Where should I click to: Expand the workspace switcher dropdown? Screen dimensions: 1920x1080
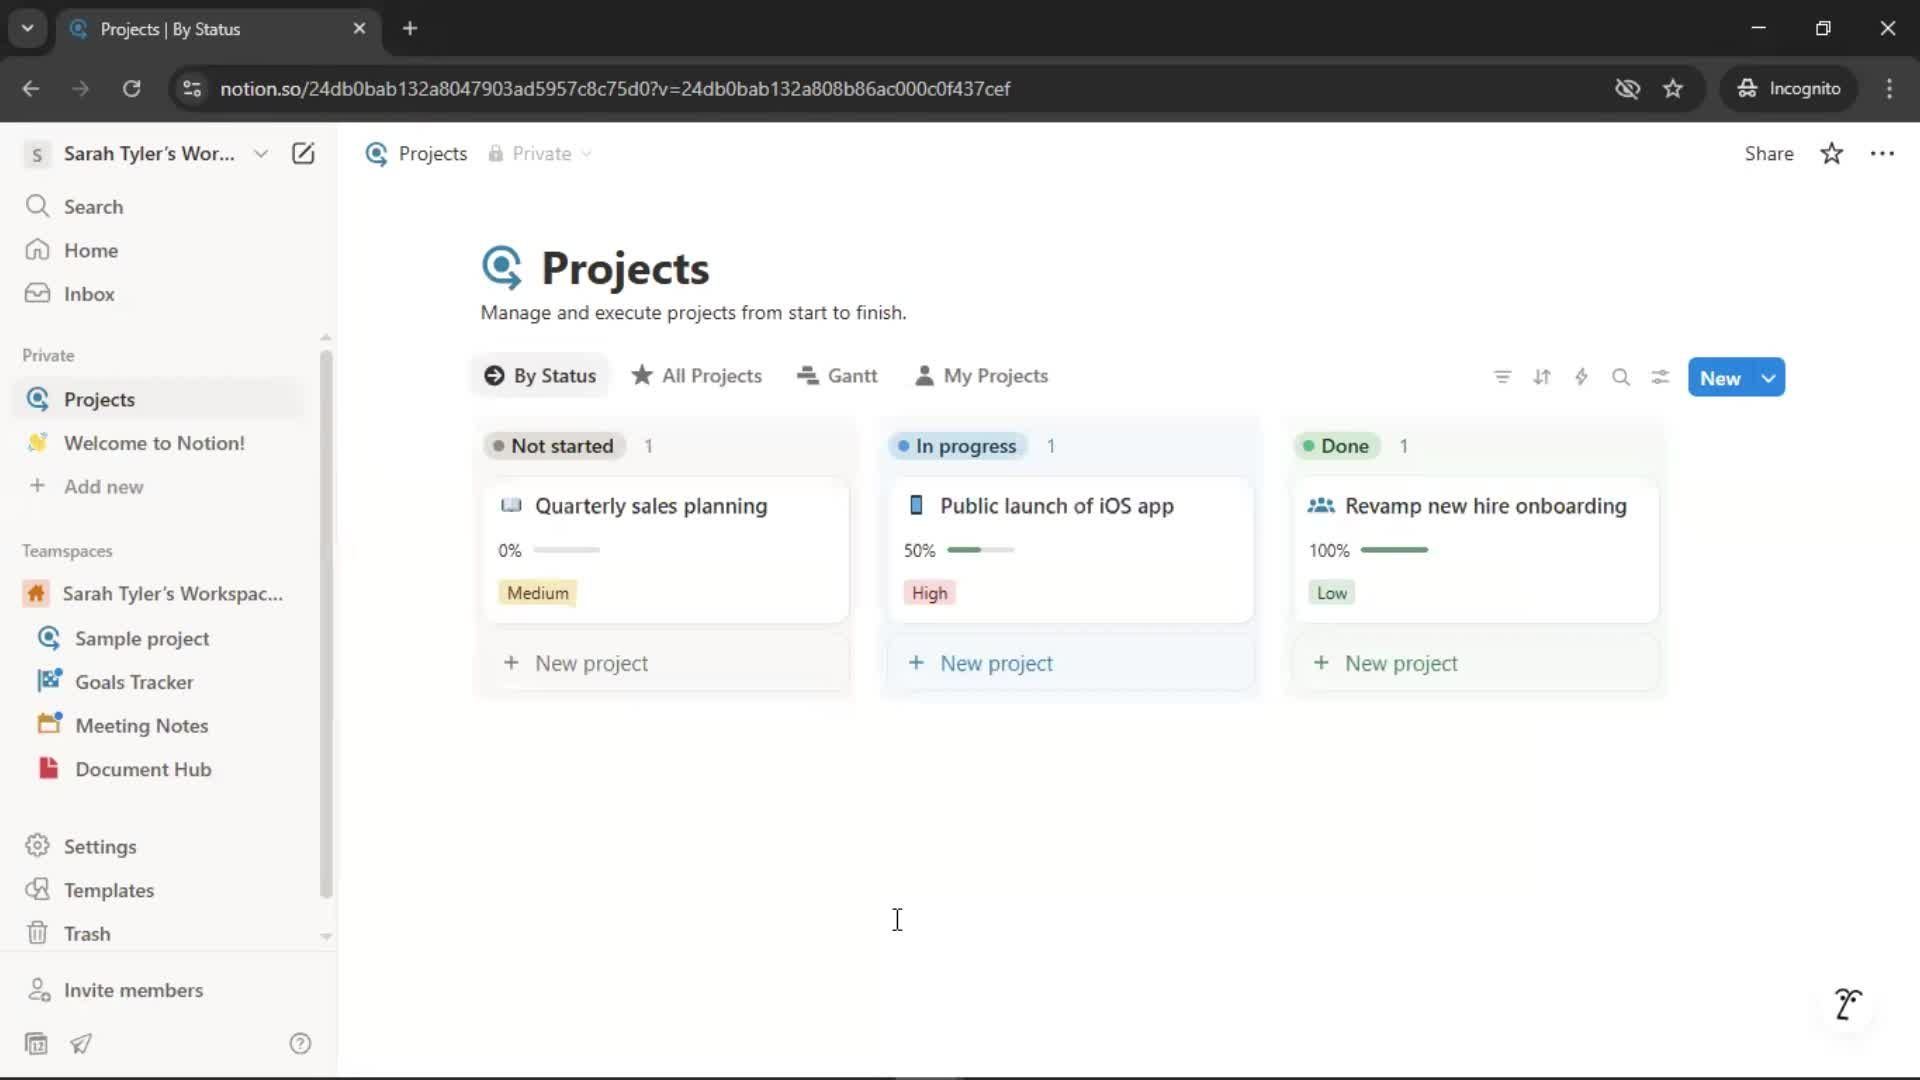click(261, 153)
